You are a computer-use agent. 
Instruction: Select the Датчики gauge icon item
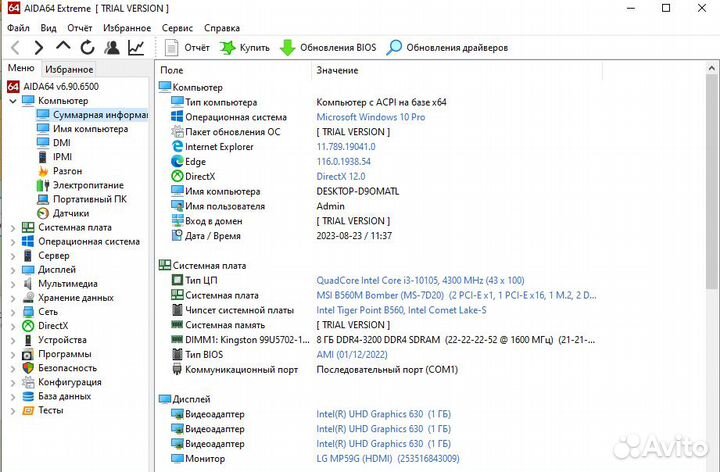[43, 214]
